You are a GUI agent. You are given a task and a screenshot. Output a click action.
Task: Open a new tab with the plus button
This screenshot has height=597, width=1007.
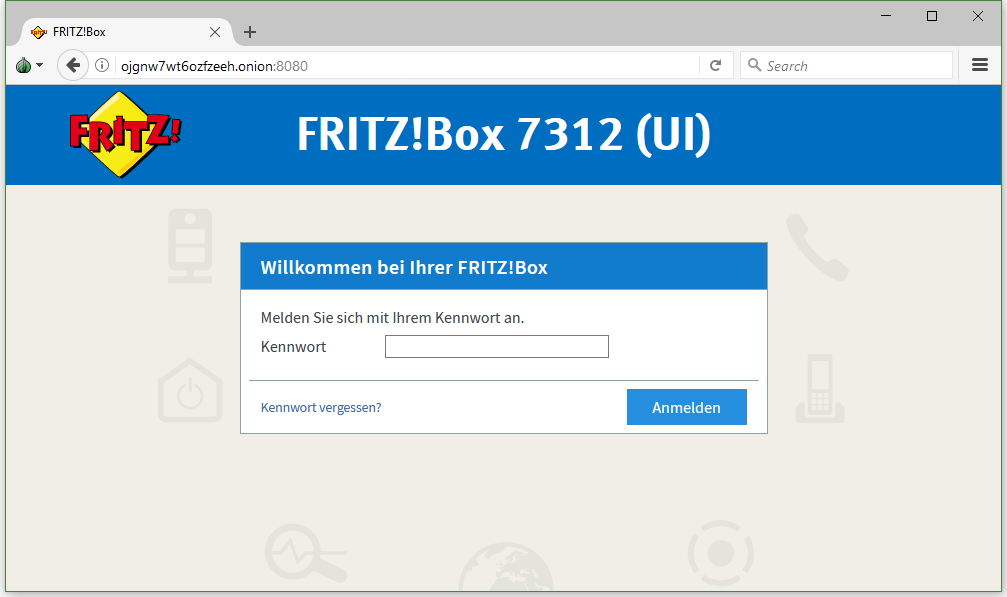[x=250, y=32]
